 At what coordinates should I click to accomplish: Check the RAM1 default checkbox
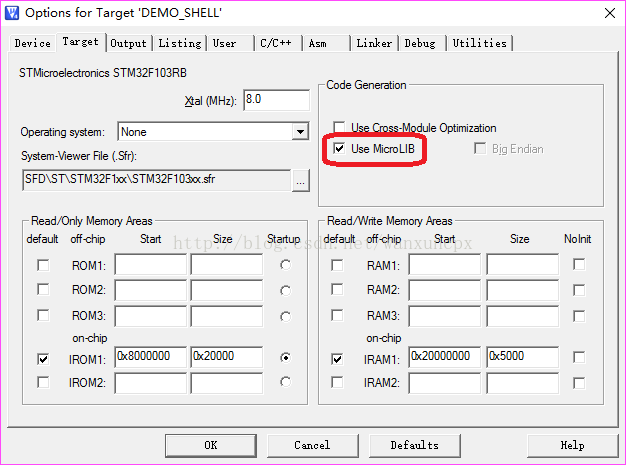tap(337, 265)
